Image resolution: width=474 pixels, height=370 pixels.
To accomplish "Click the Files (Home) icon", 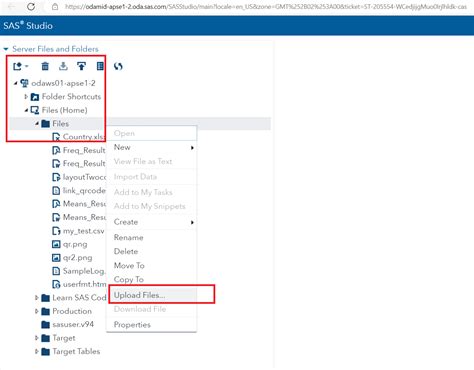I will click(x=35, y=110).
